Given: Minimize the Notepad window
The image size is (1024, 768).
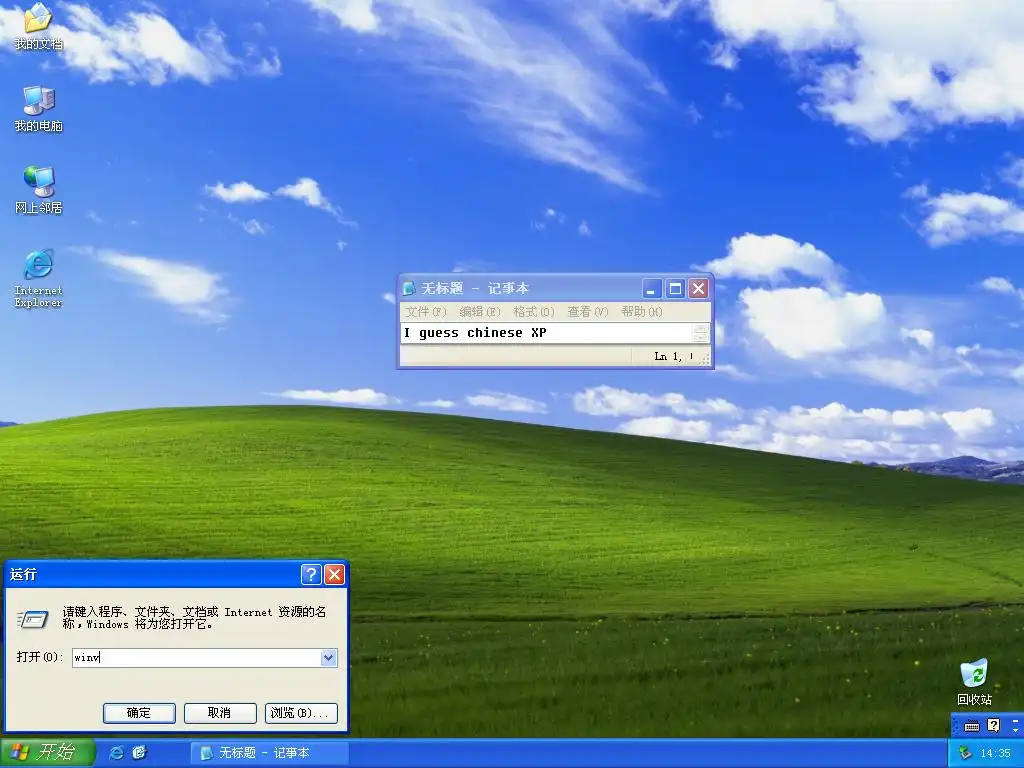Looking at the screenshot, I should (x=652, y=288).
